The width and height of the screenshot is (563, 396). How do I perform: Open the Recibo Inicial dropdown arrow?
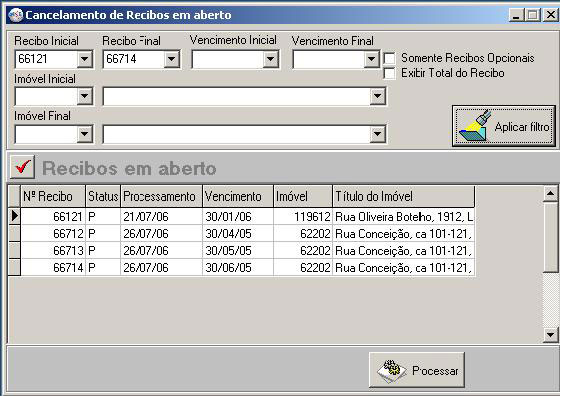(85, 59)
